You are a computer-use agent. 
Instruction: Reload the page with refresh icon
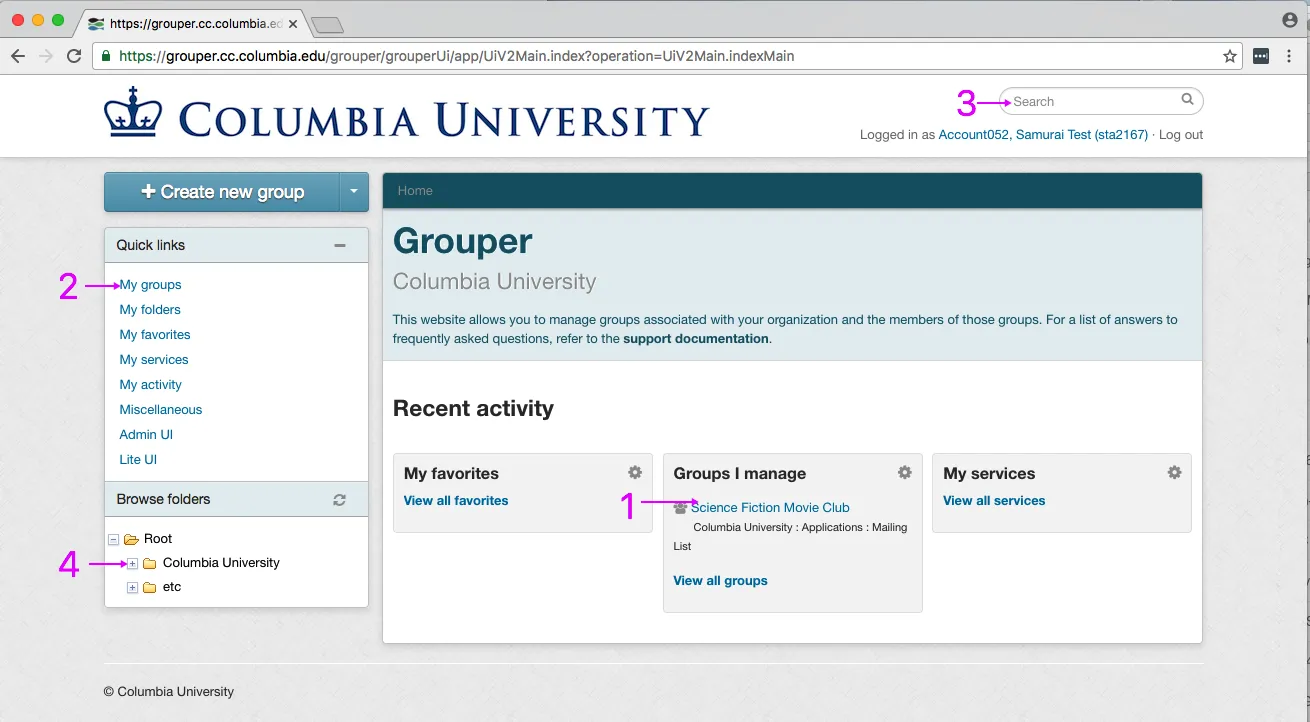pyautogui.click(x=74, y=56)
